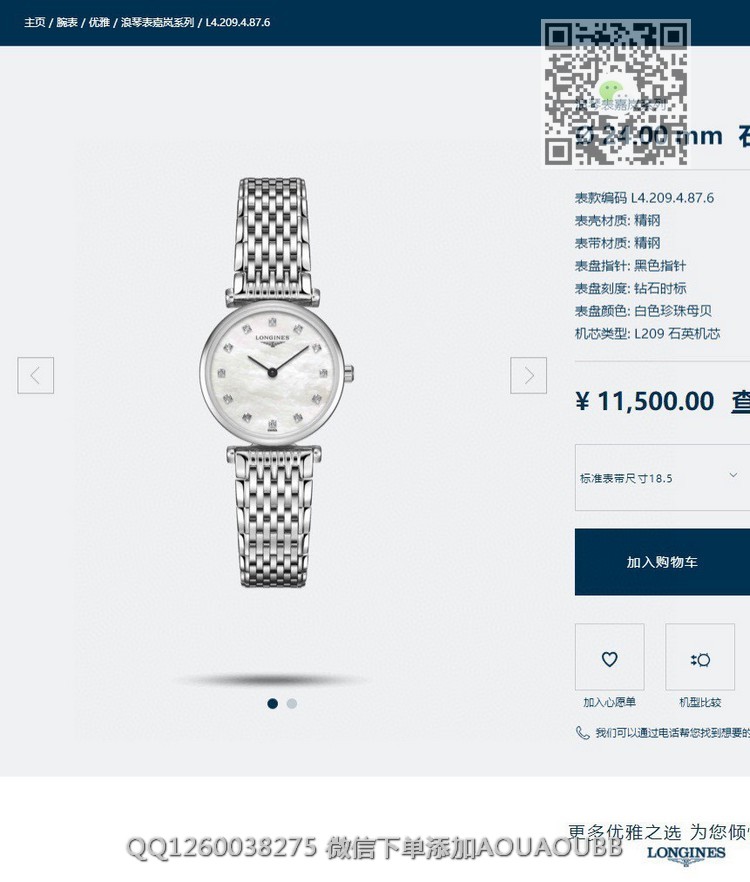Click the L4.209.4.87.6 breadcrumb item

pyautogui.click(x=237, y=22)
